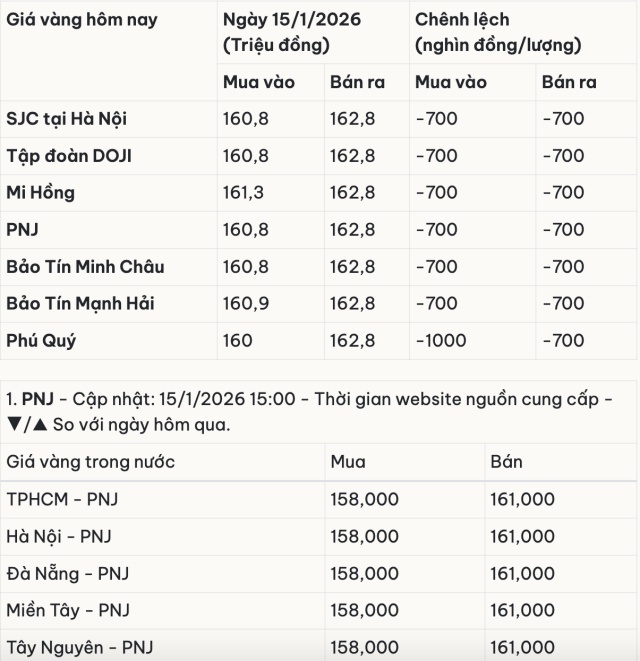Click the "Đà Nẵng - PNJ" row
Screen dimensions: 640x661
click(x=68, y=573)
